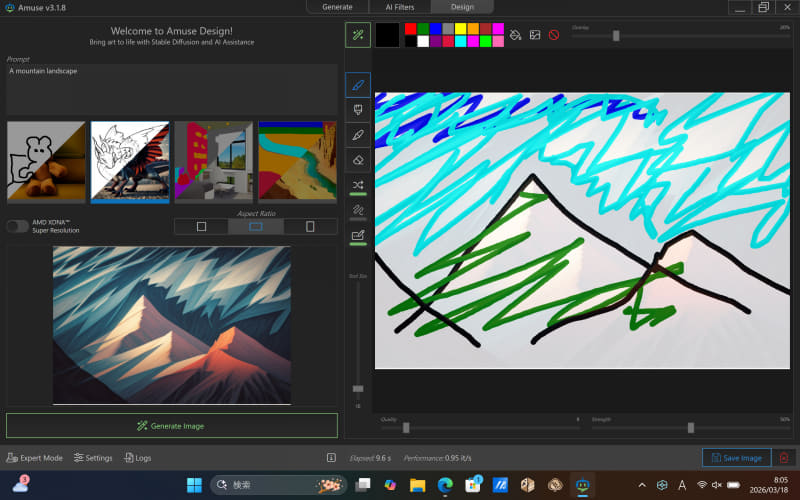
Task: Open the Amuse robot icon in the taskbar
Action: (x=583, y=485)
